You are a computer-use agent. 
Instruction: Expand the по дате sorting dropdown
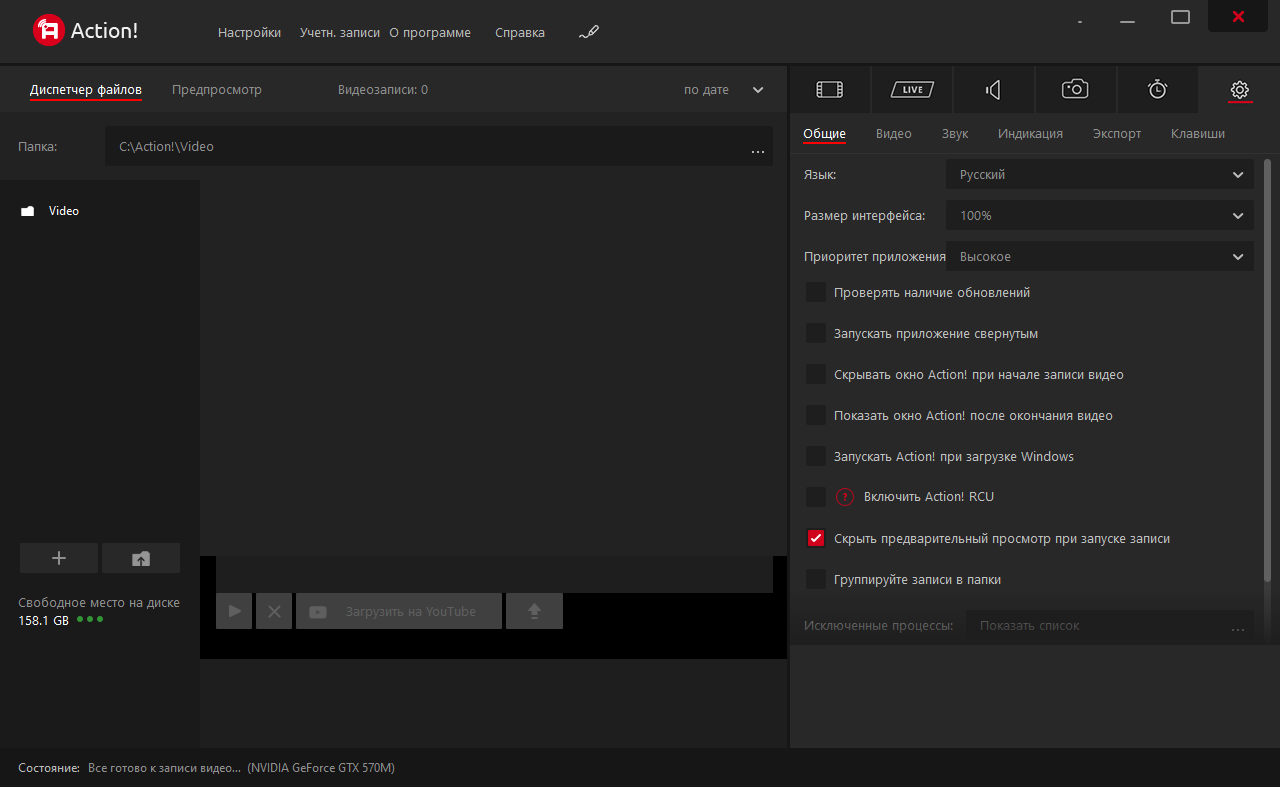coord(724,90)
